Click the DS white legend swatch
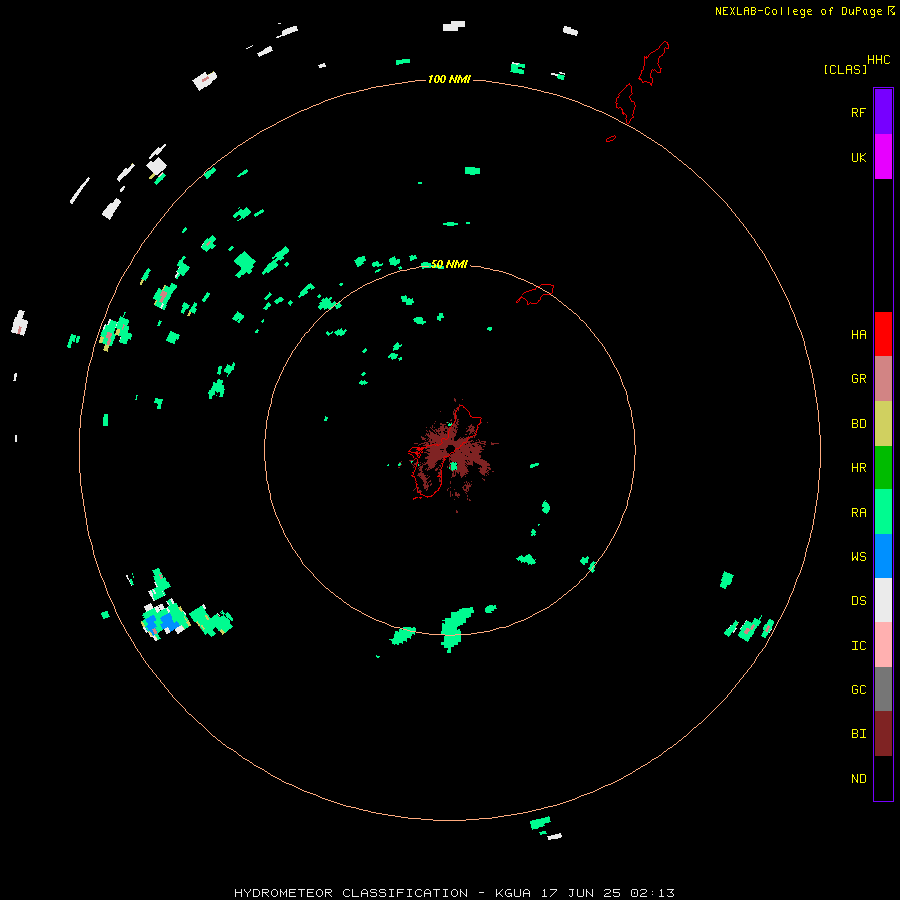This screenshot has width=900, height=900. [x=883, y=600]
